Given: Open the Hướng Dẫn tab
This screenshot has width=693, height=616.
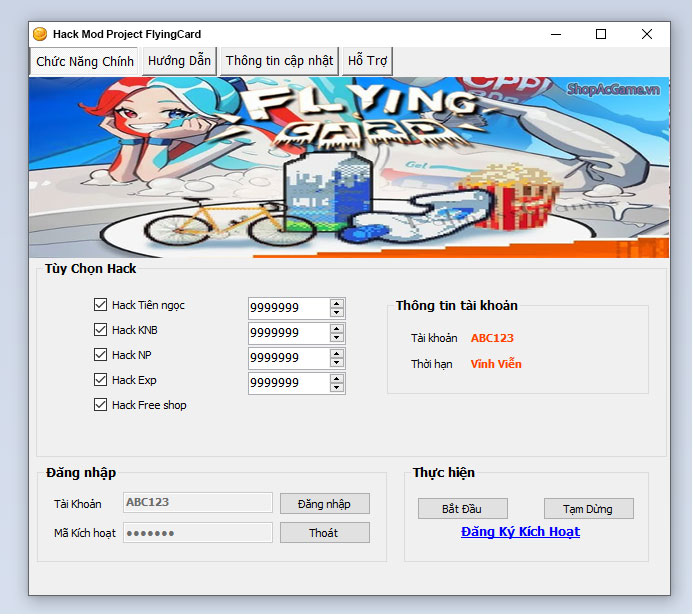Looking at the screenshot, I should 179,61.
